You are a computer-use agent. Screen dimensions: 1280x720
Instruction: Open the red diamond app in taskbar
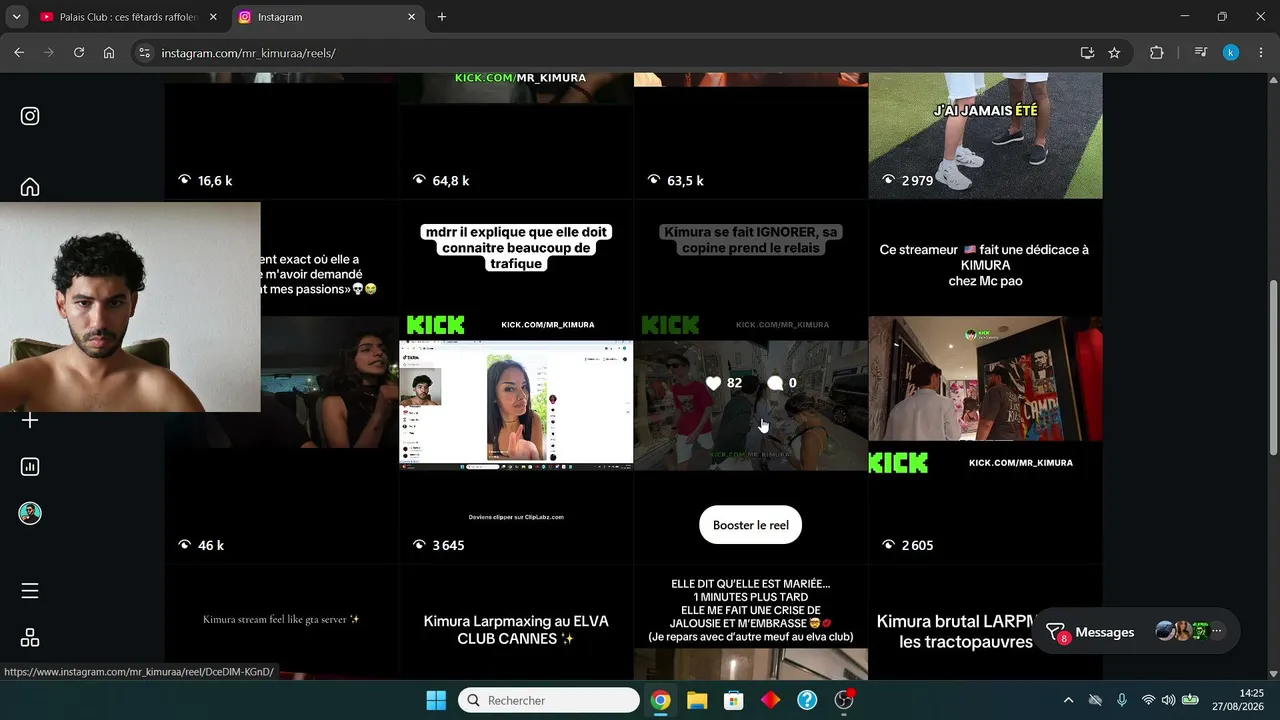pyautogui.click(x=770, y=700)
